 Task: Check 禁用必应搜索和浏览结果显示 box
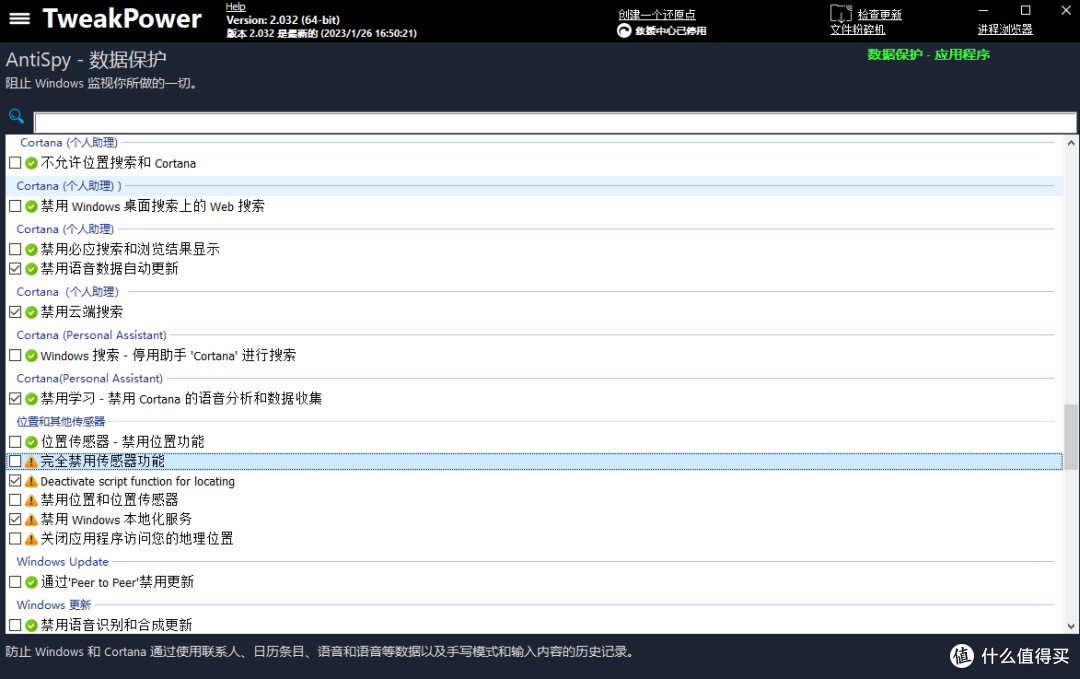click(15, 249)
